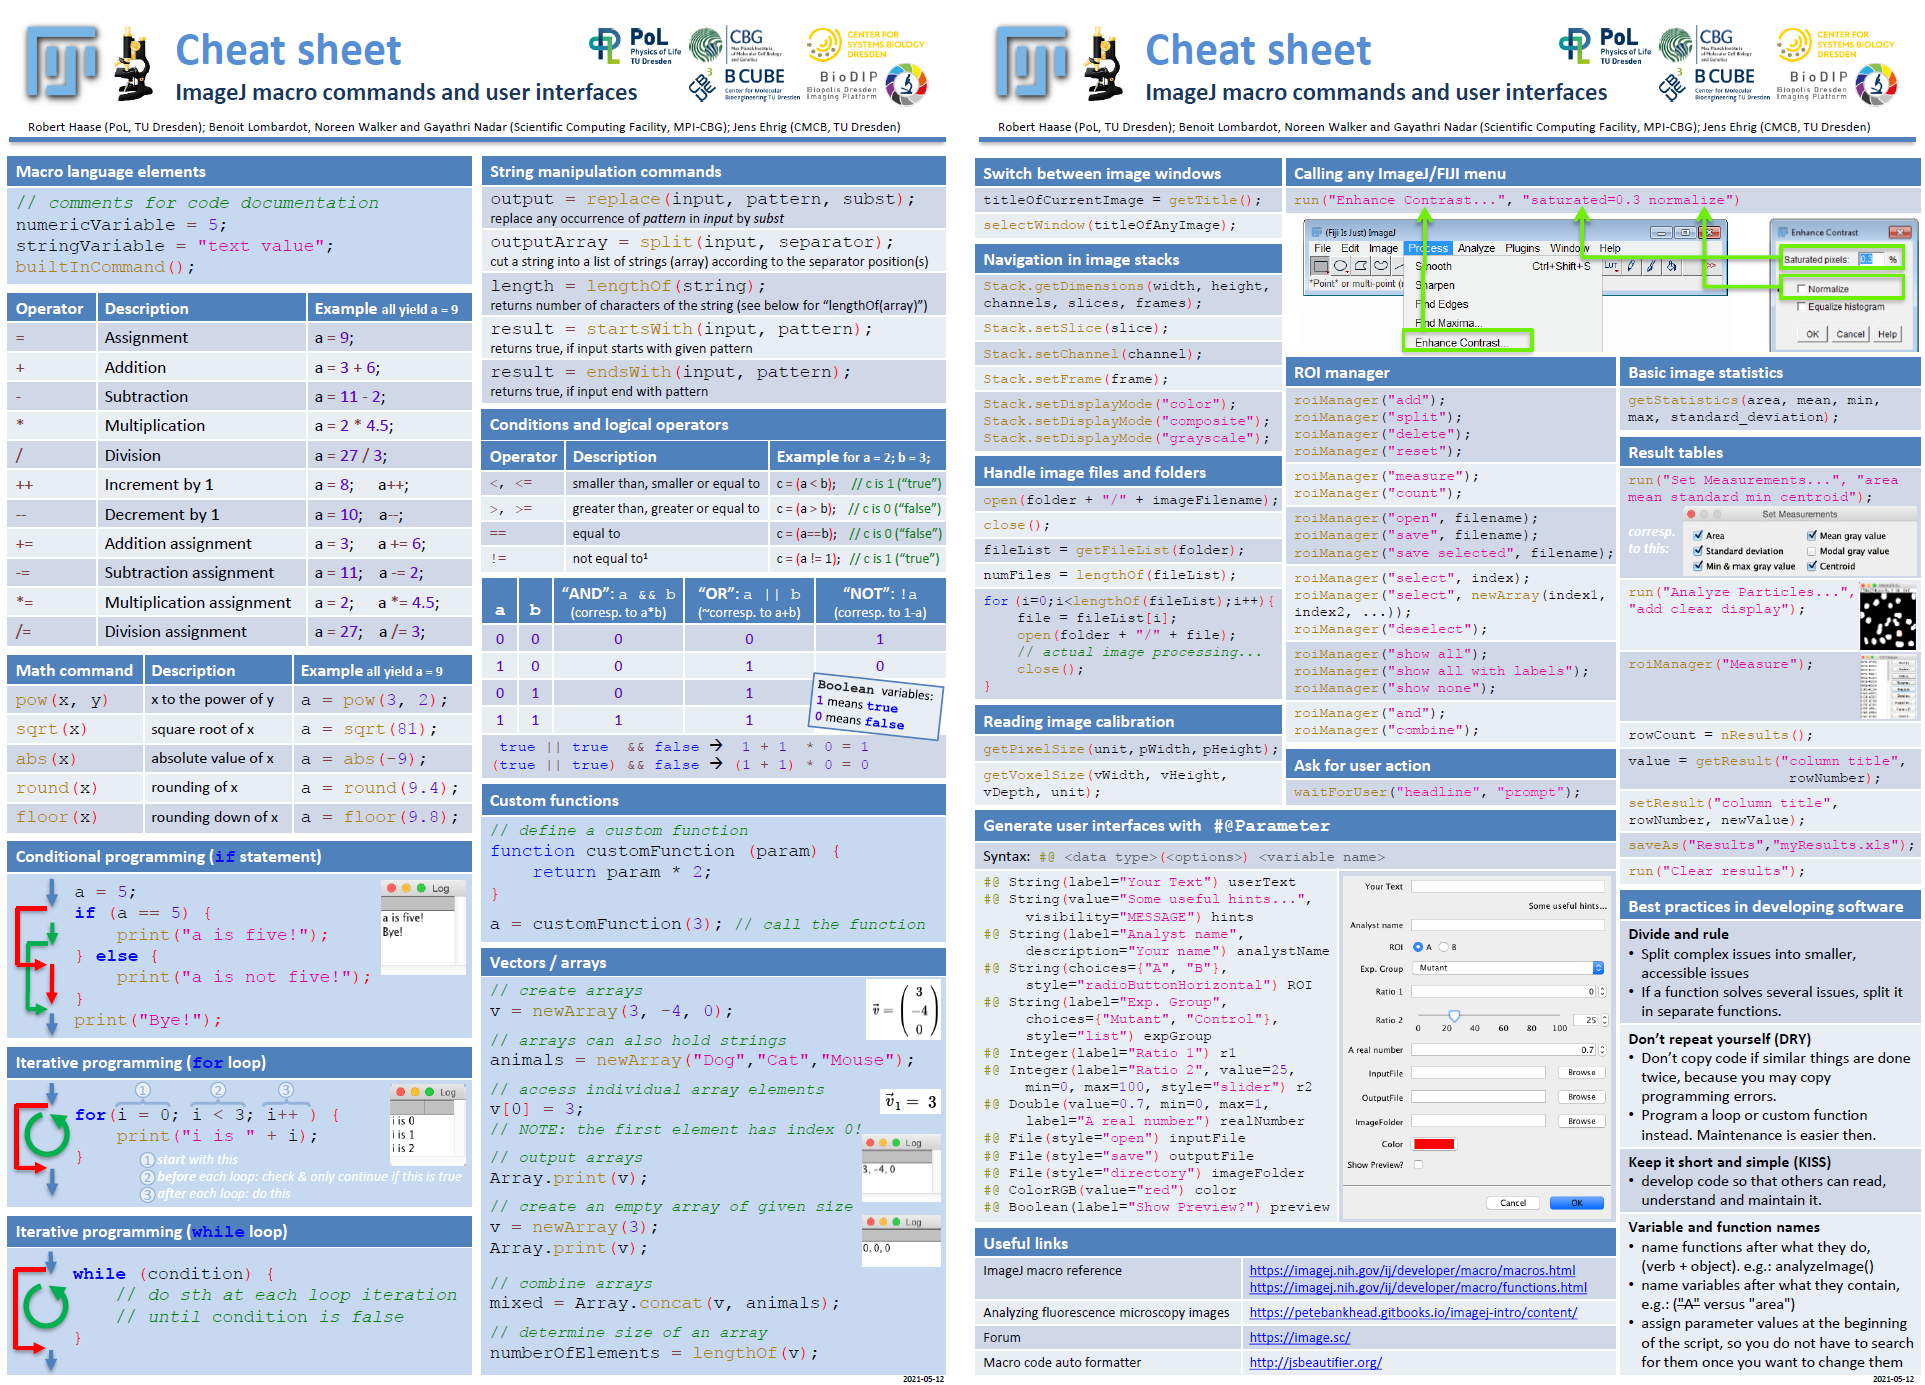
Task: Select the Flood Fill bucket tool
Action: (1671, 266)
